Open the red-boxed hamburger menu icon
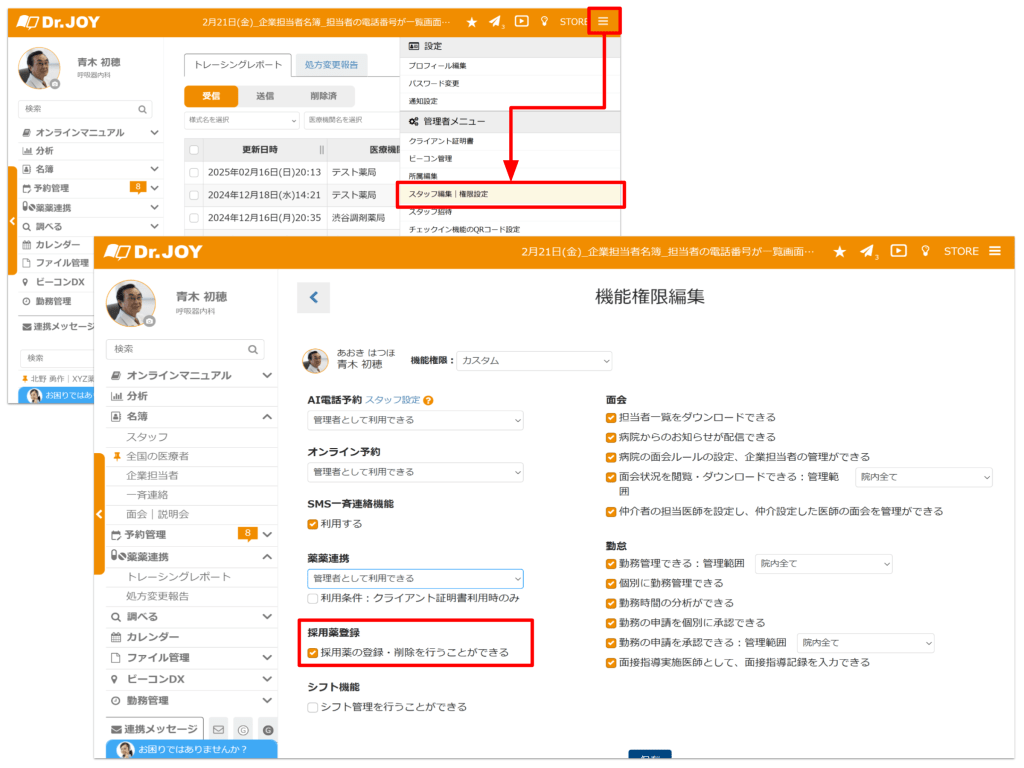The image size is (1024, 768). (603, 21)
